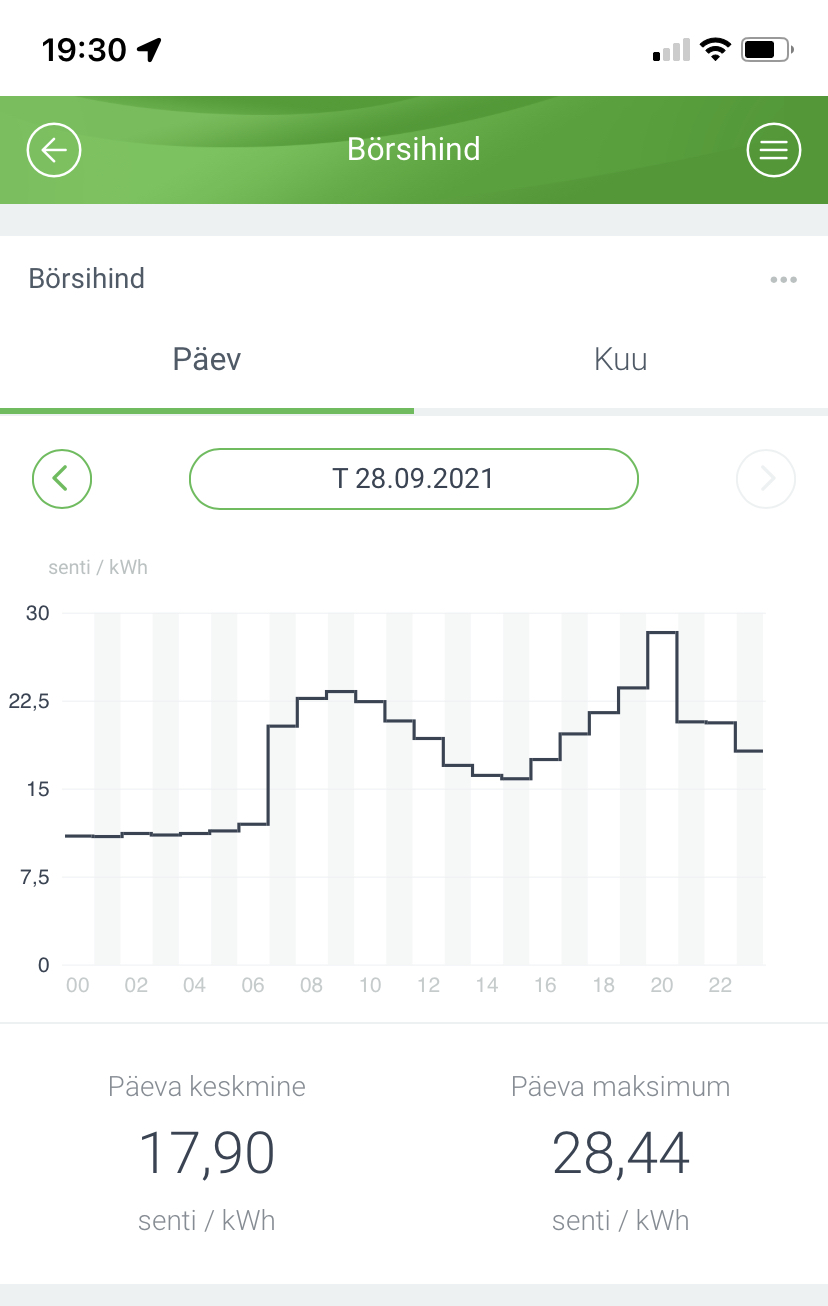
Task: Tap the disabled next day chevron
Action: pyautogui.click(x=766, y=479)
